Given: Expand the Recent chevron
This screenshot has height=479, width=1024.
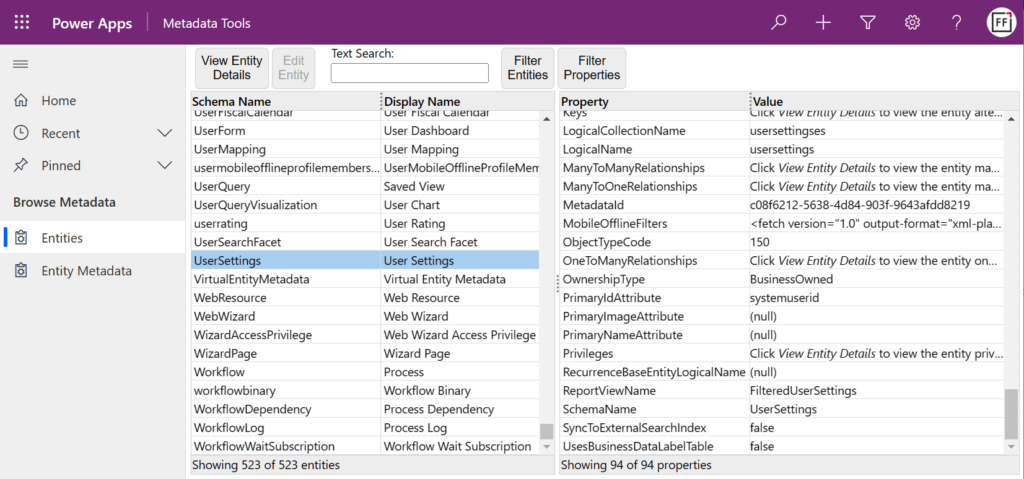Looking at the screenshot, I should (x=165, y=133).
